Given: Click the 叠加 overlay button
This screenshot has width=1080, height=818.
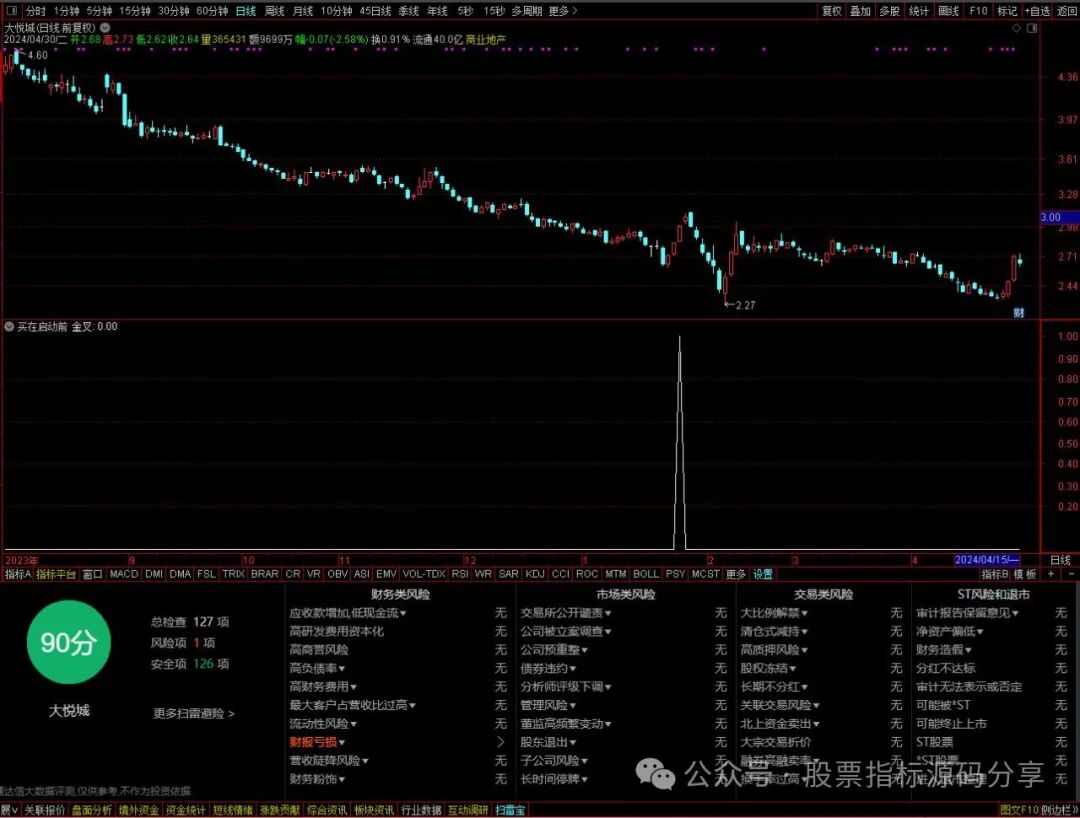Looking at the screenshot, I should (860, 11).
